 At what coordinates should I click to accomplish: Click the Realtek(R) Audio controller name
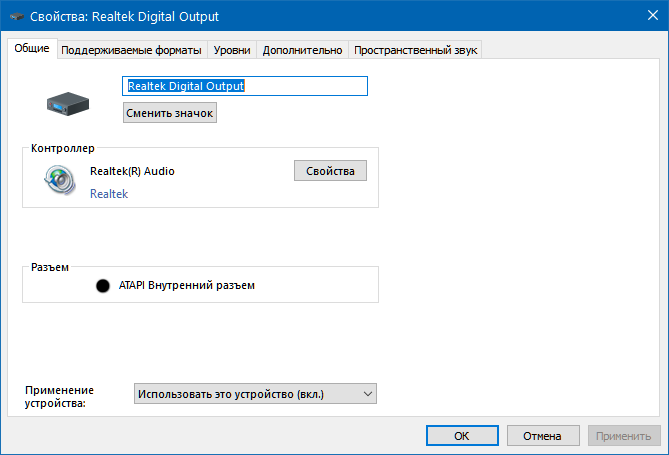(x=132, y=171)
